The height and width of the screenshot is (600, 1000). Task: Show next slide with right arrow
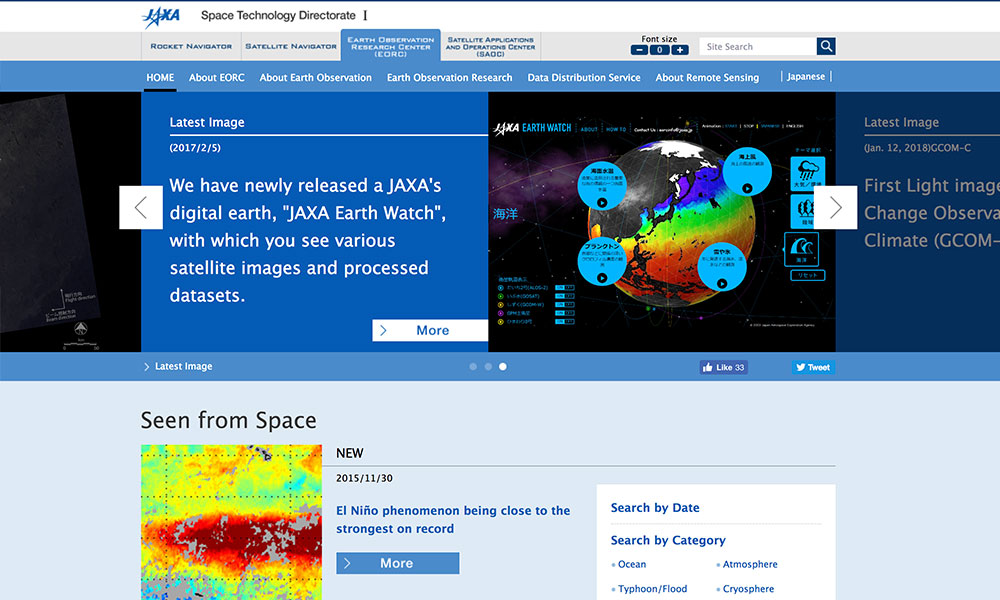pyautogui.click(x=835, y=207)
